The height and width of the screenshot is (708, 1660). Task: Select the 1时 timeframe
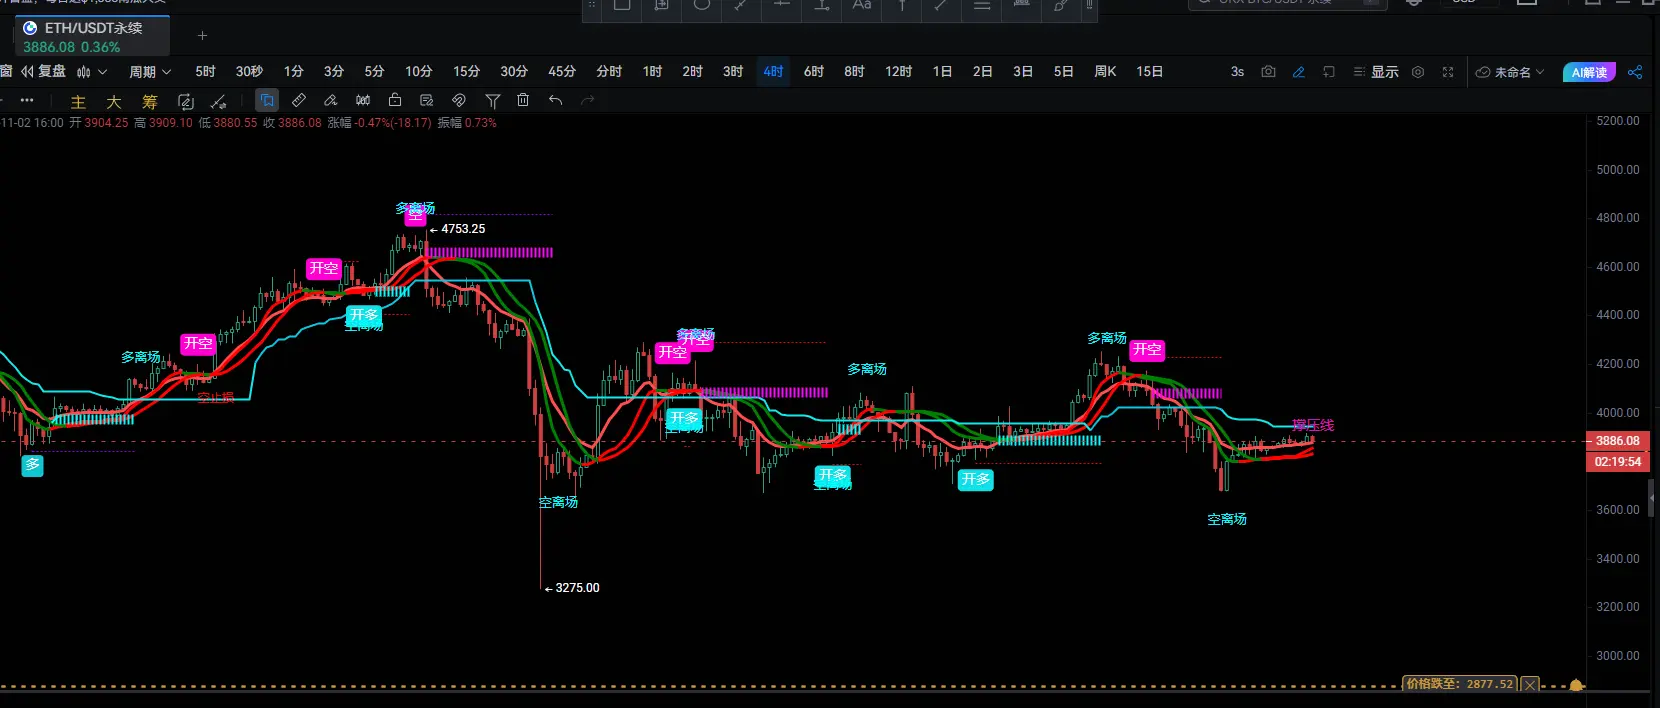tap(652, 72)
